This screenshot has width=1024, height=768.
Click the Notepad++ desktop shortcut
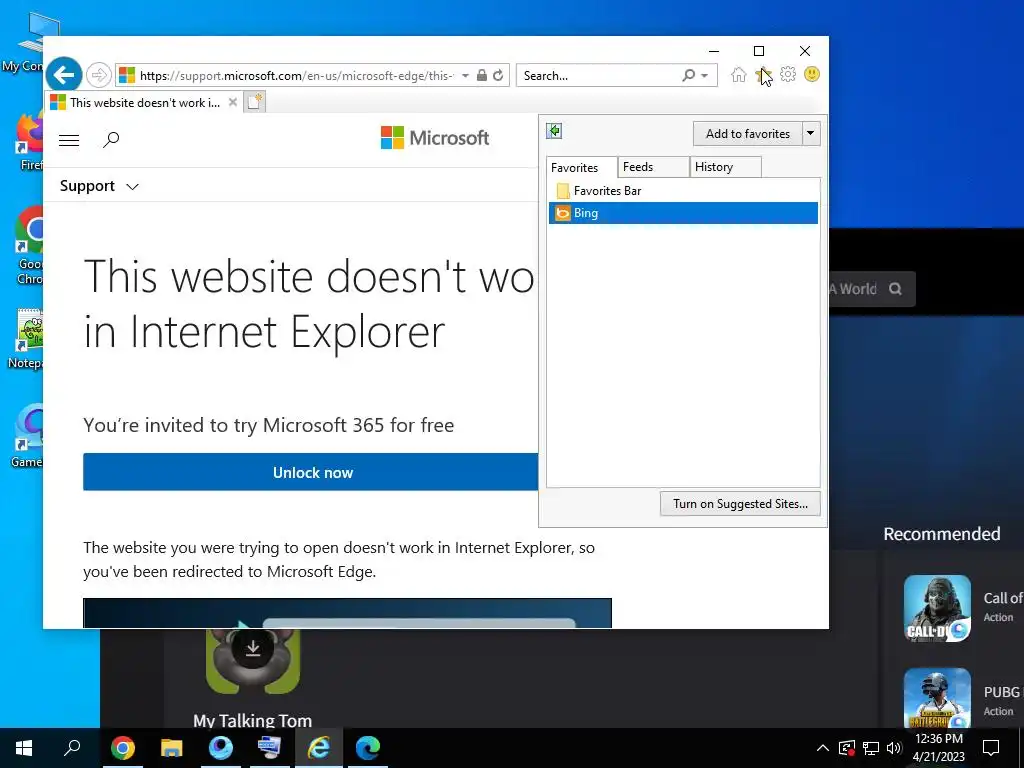[x=26, y=338]
